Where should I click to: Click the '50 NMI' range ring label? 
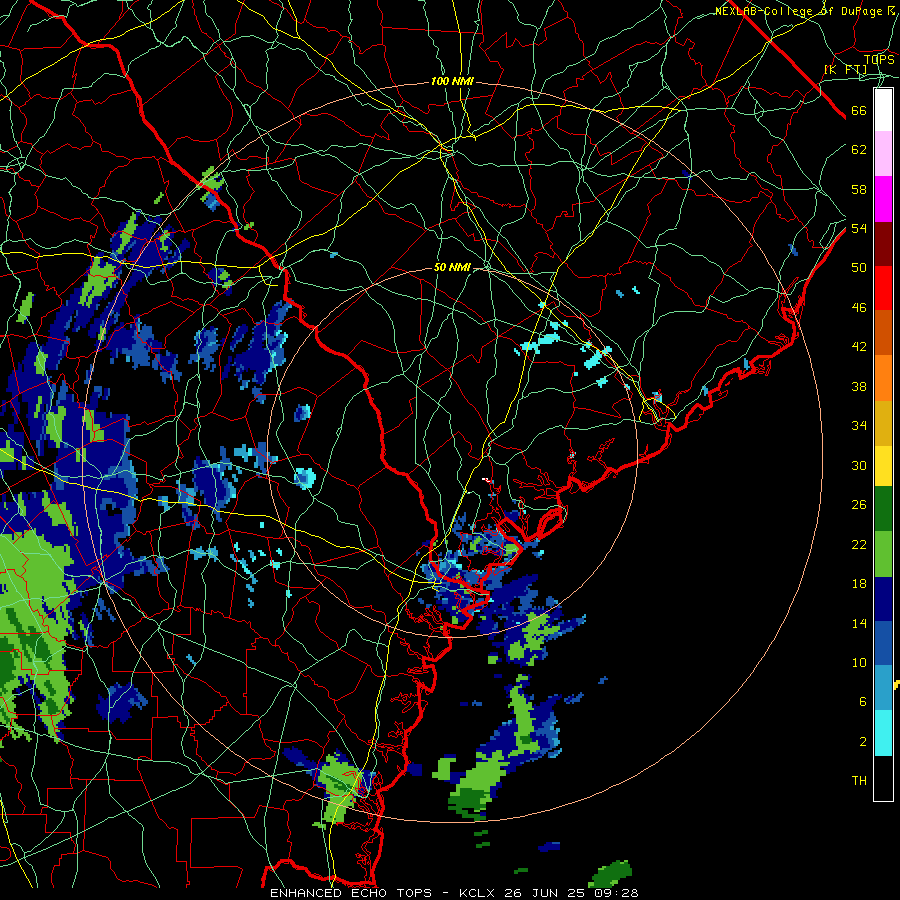pos(452,267)
